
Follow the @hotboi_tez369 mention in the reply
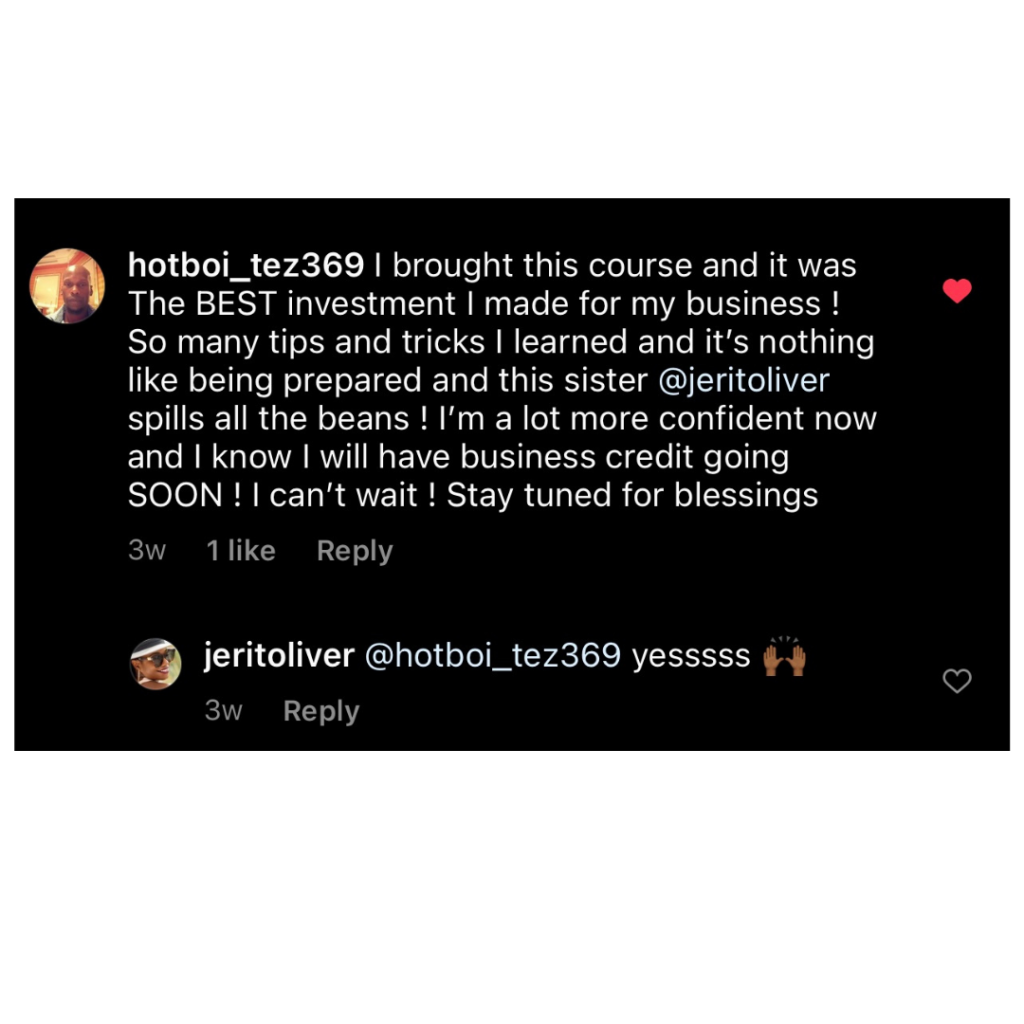pyautogui.click(x=493, y=656)
